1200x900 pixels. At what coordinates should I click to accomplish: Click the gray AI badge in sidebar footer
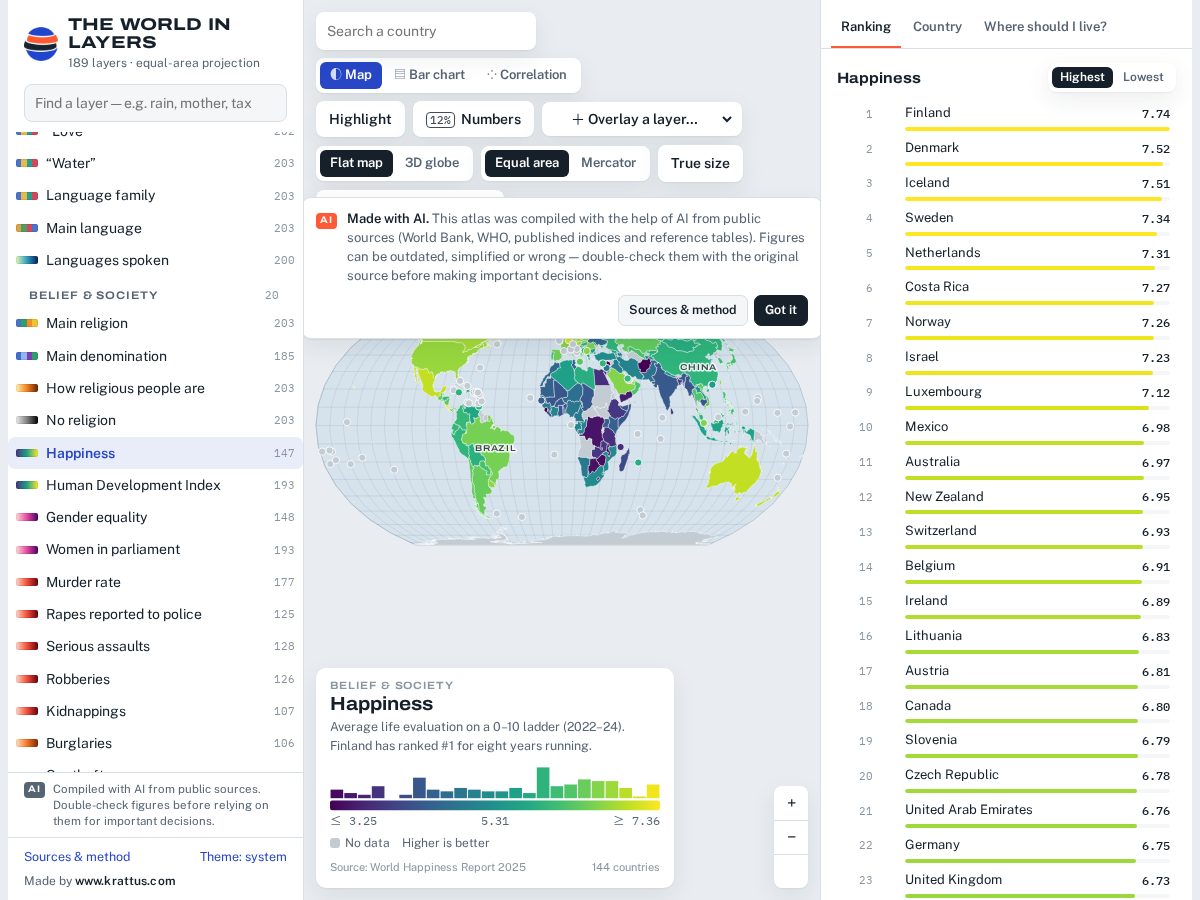click(34, 789)
